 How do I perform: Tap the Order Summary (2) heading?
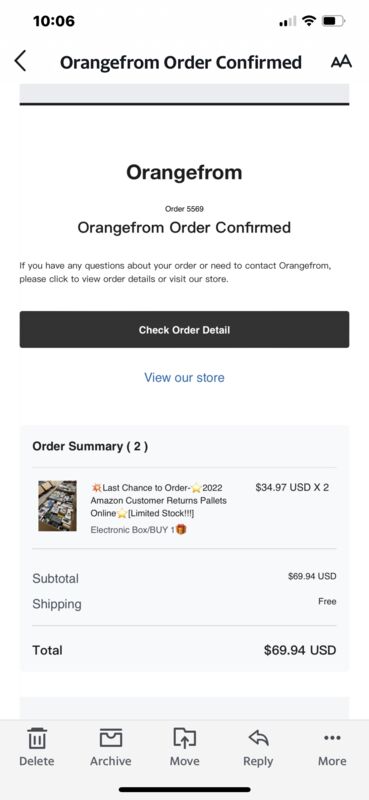(x=90, y=446)
